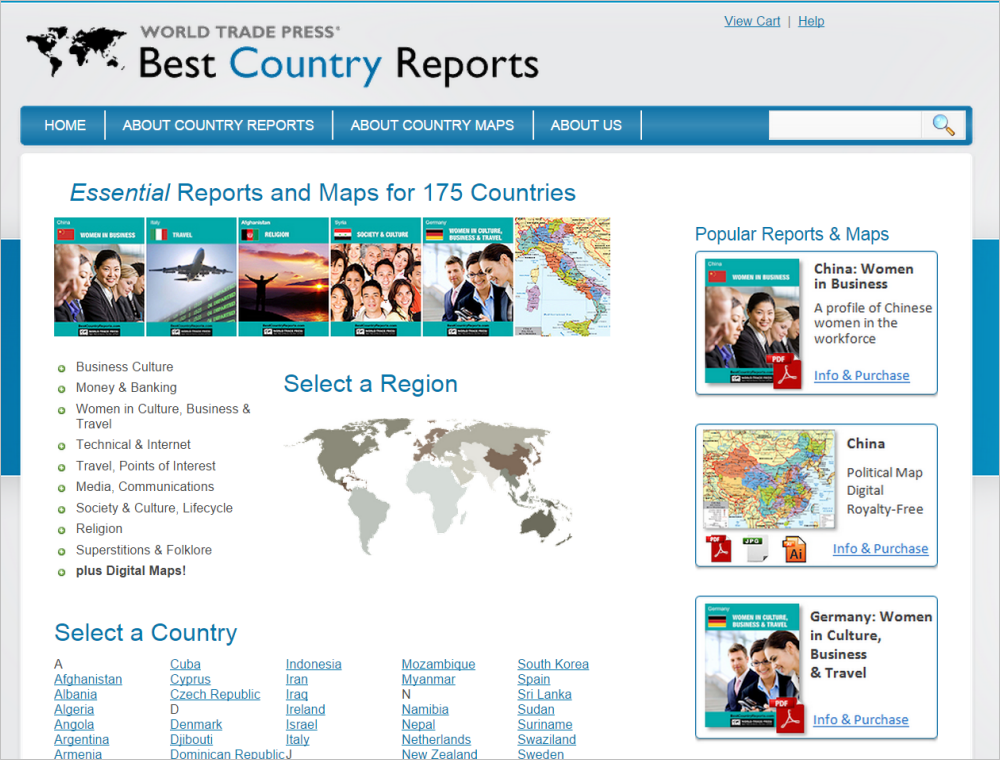The image size is (1000, 760).
Task: Open the Algeria country link
Action: (74, 710)
